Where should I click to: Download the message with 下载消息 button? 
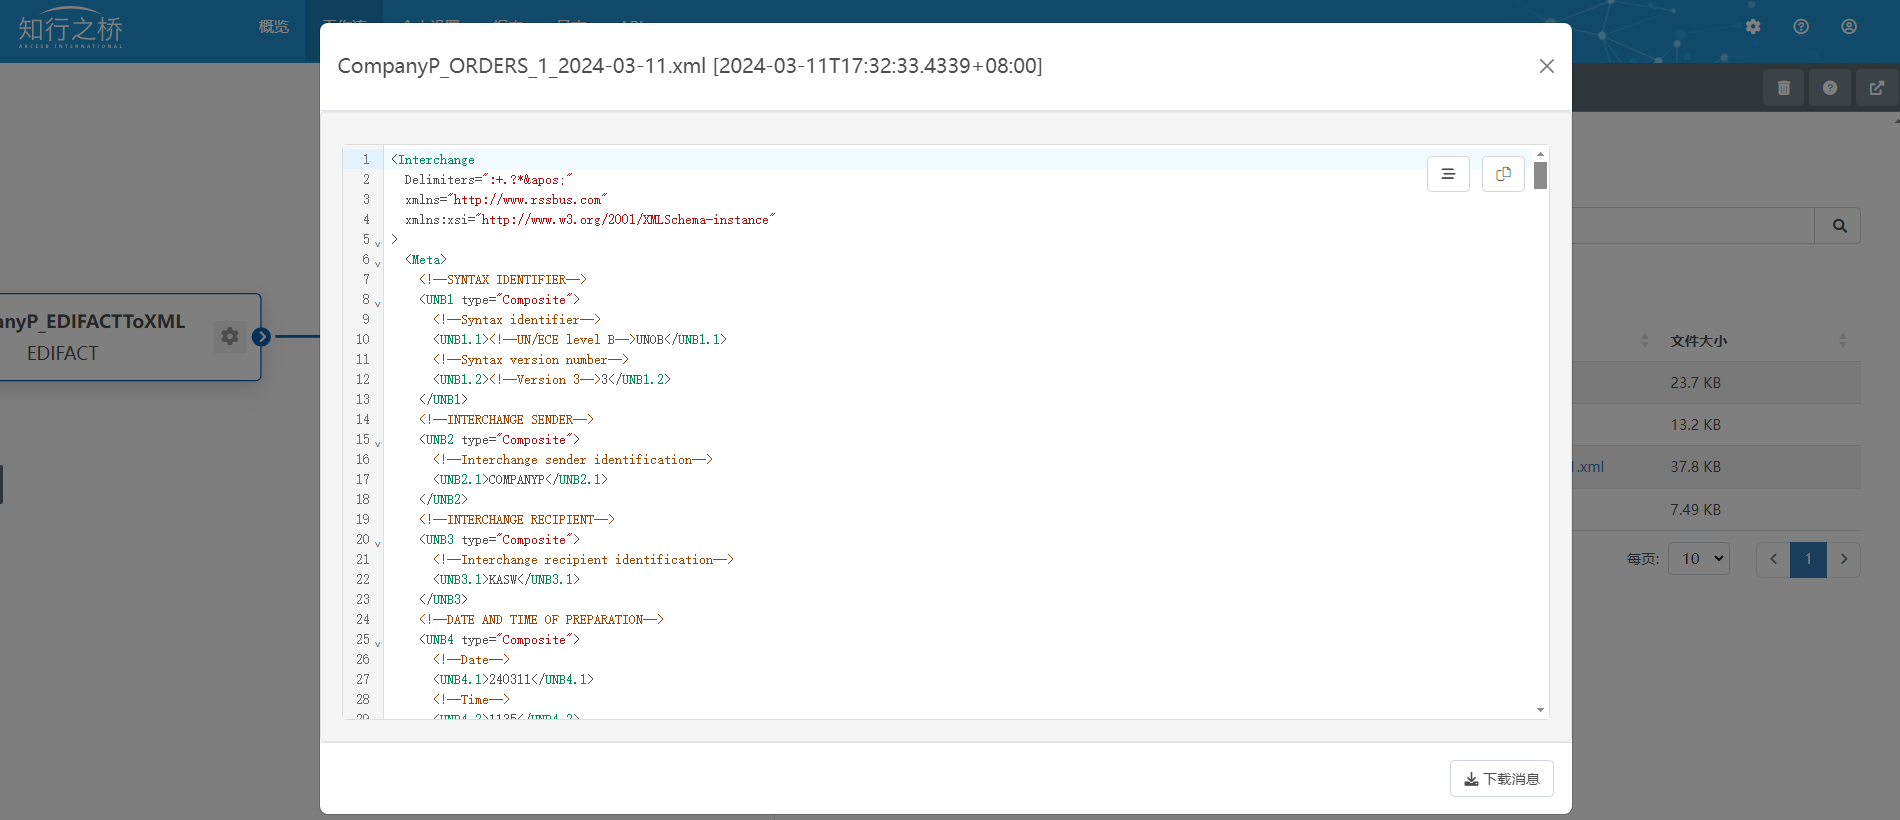click(1501, 779)
